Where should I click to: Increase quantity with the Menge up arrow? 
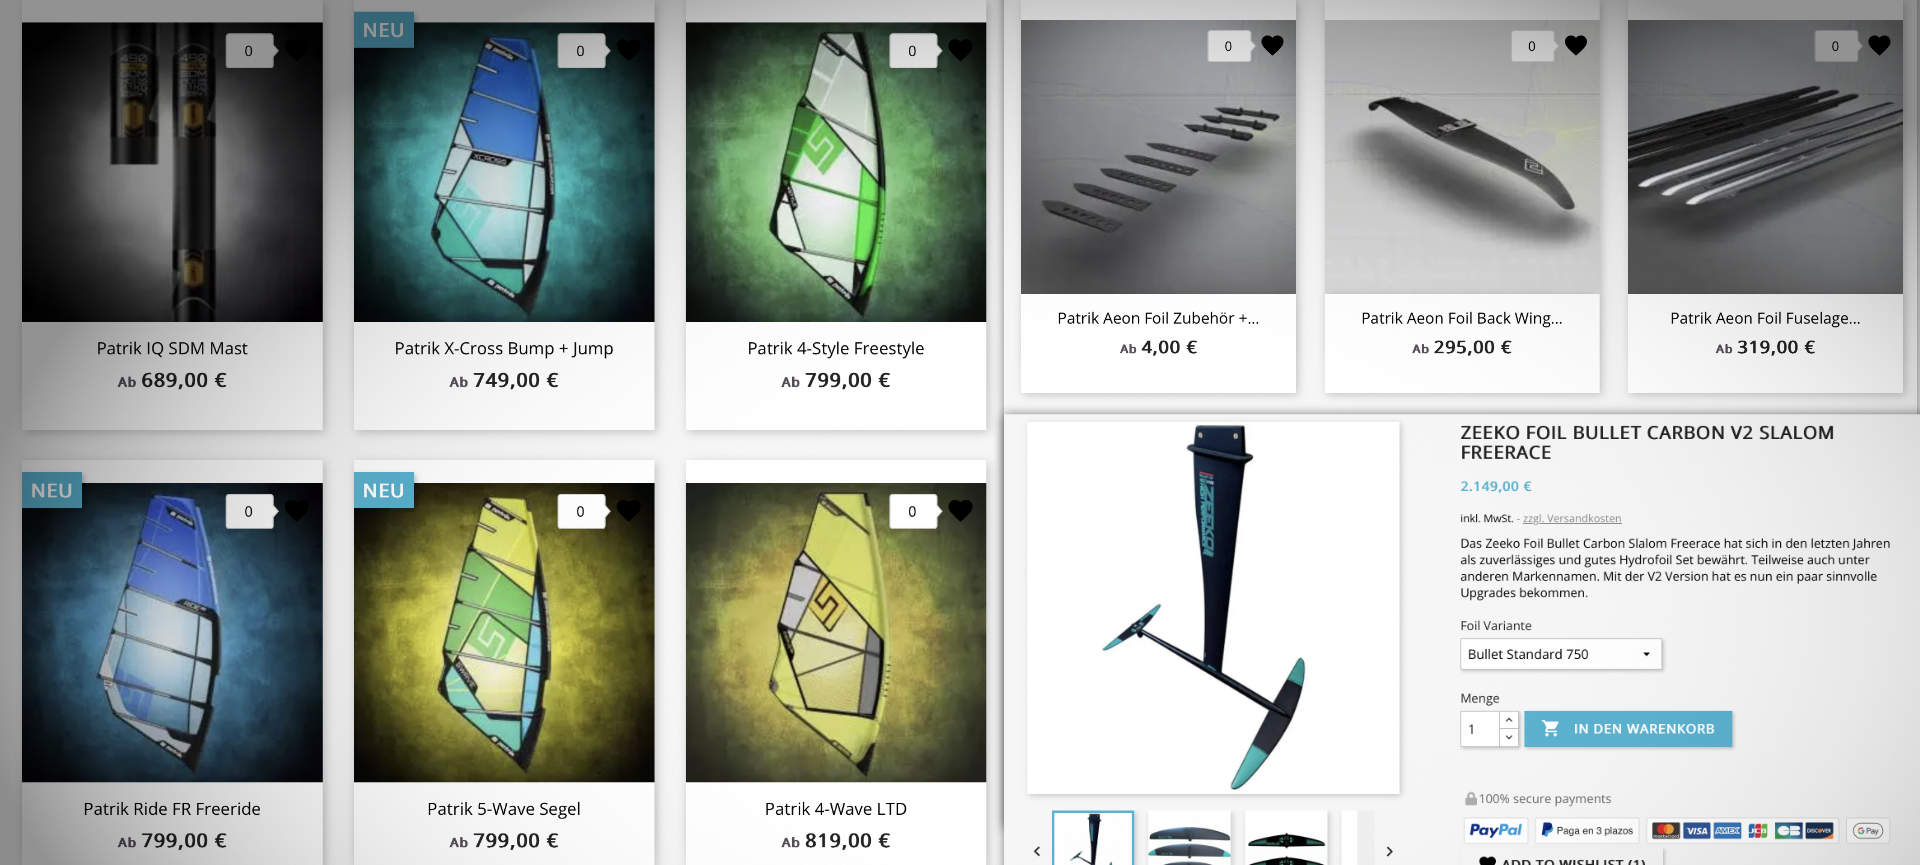point(1509,720)
